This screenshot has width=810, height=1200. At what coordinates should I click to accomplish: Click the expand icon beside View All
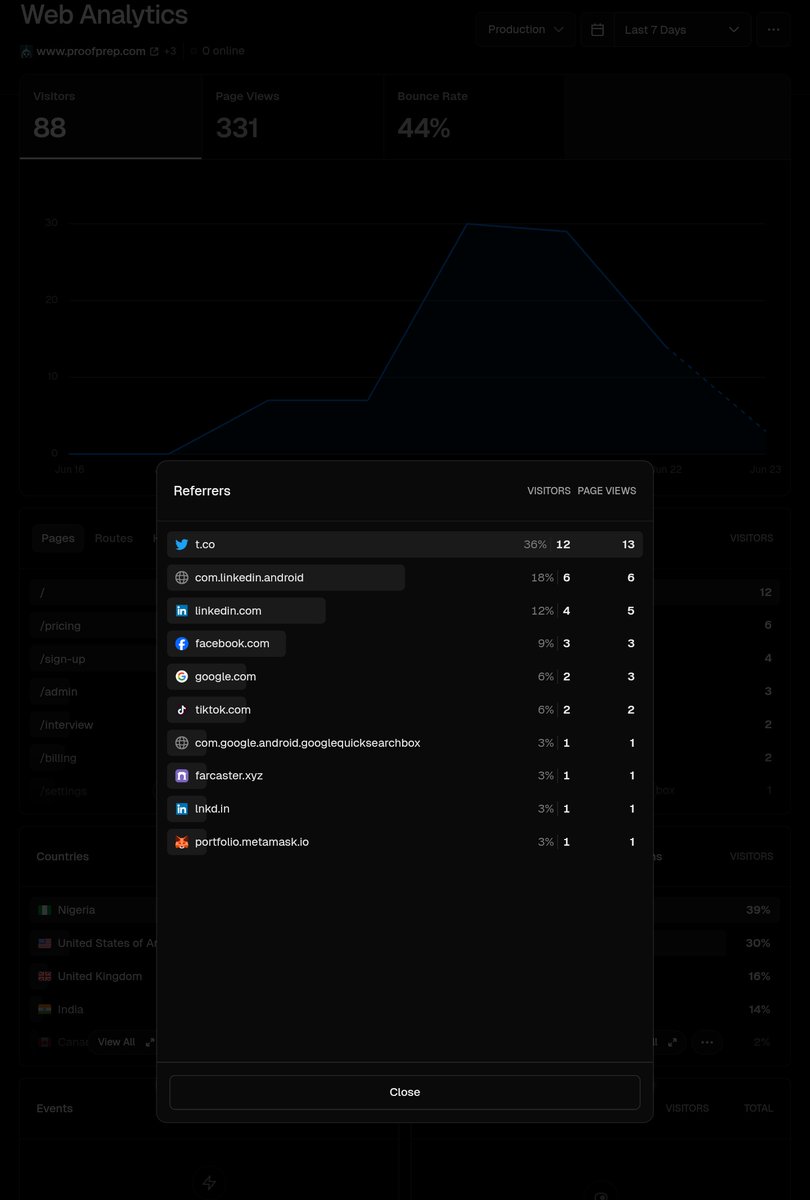(x=150, y=1042)
